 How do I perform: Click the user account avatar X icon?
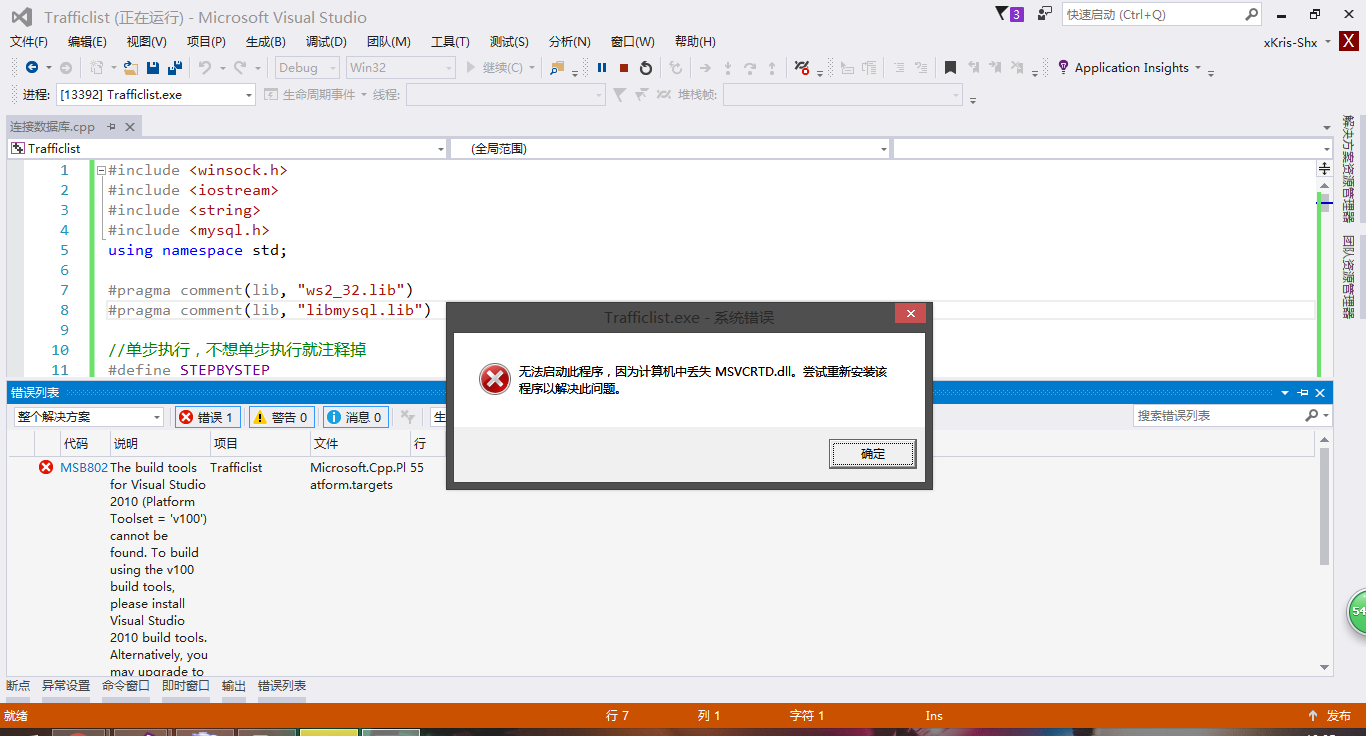point(1349,42)
